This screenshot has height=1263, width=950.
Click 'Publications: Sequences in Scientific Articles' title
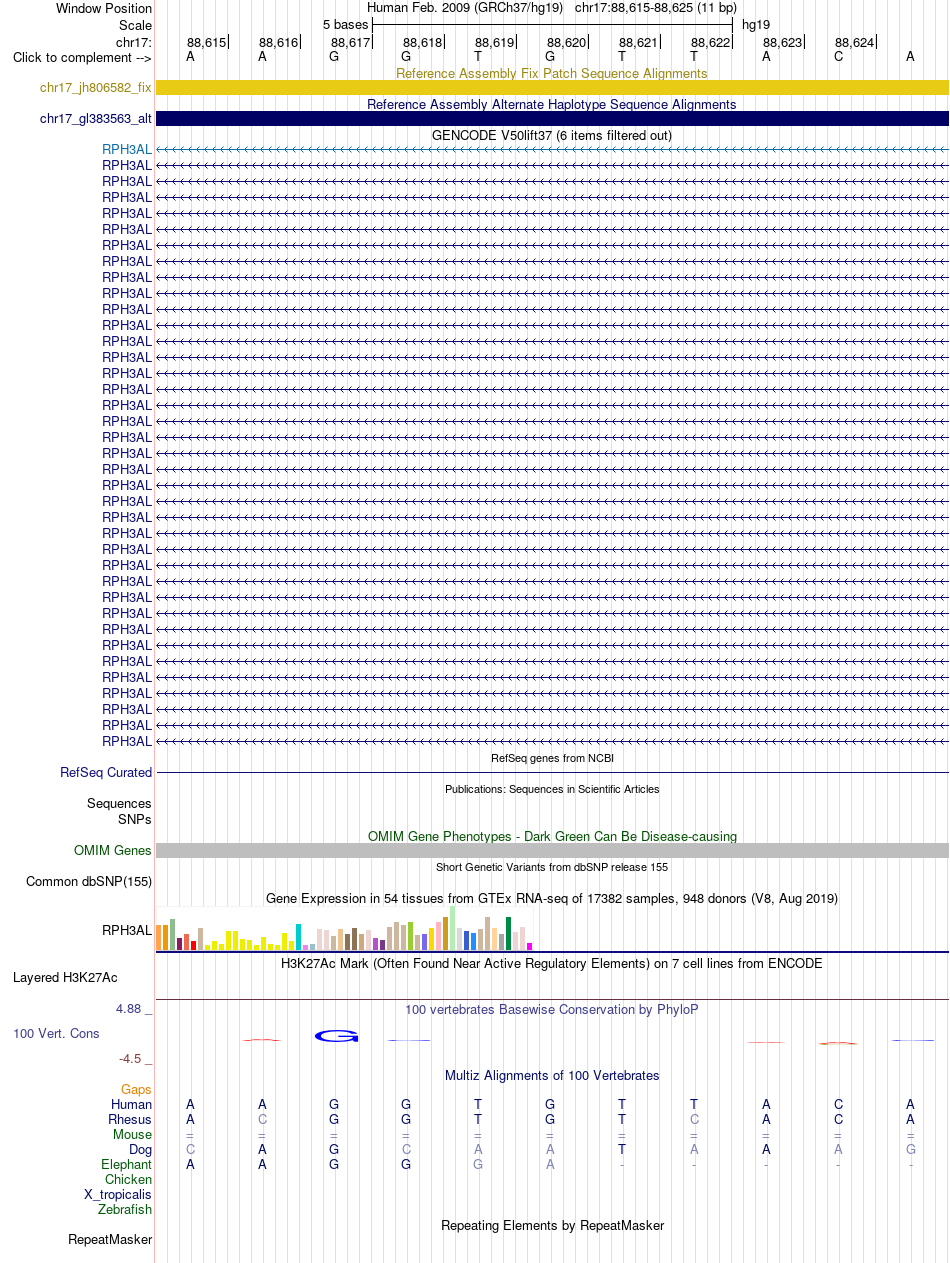pos(552,790)
